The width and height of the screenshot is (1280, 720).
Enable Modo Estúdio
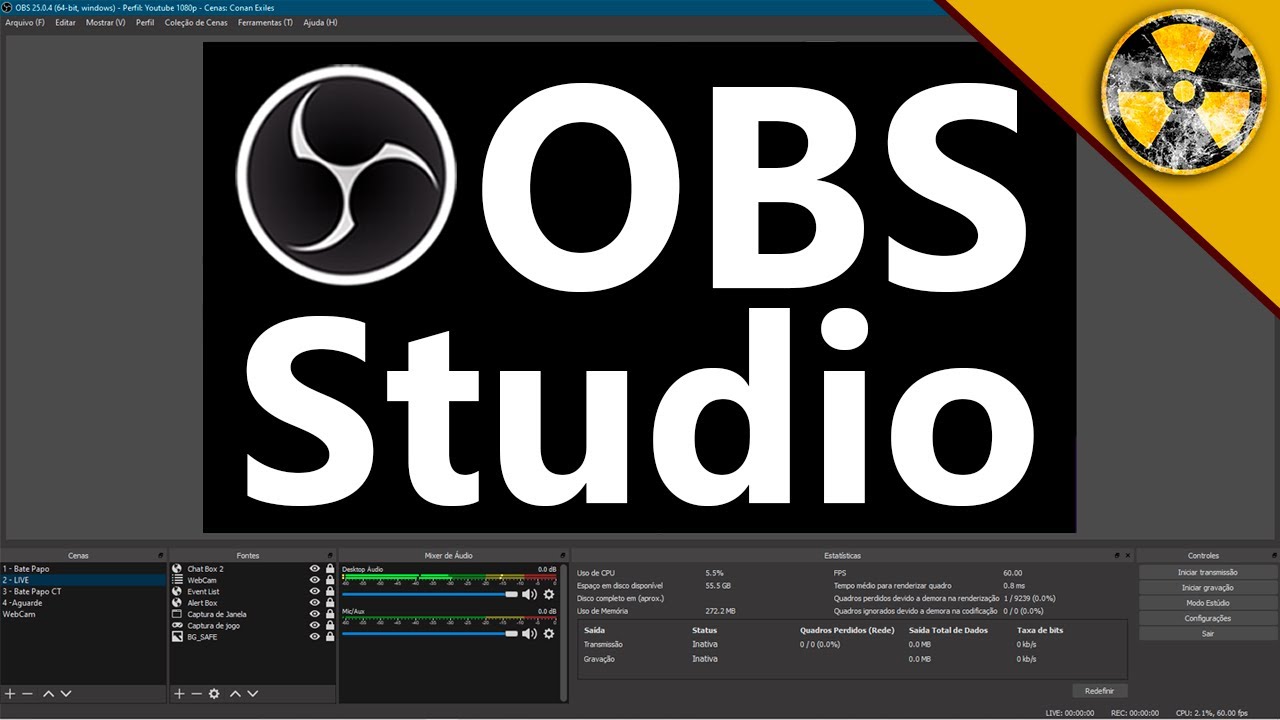tap(1207, 603)
